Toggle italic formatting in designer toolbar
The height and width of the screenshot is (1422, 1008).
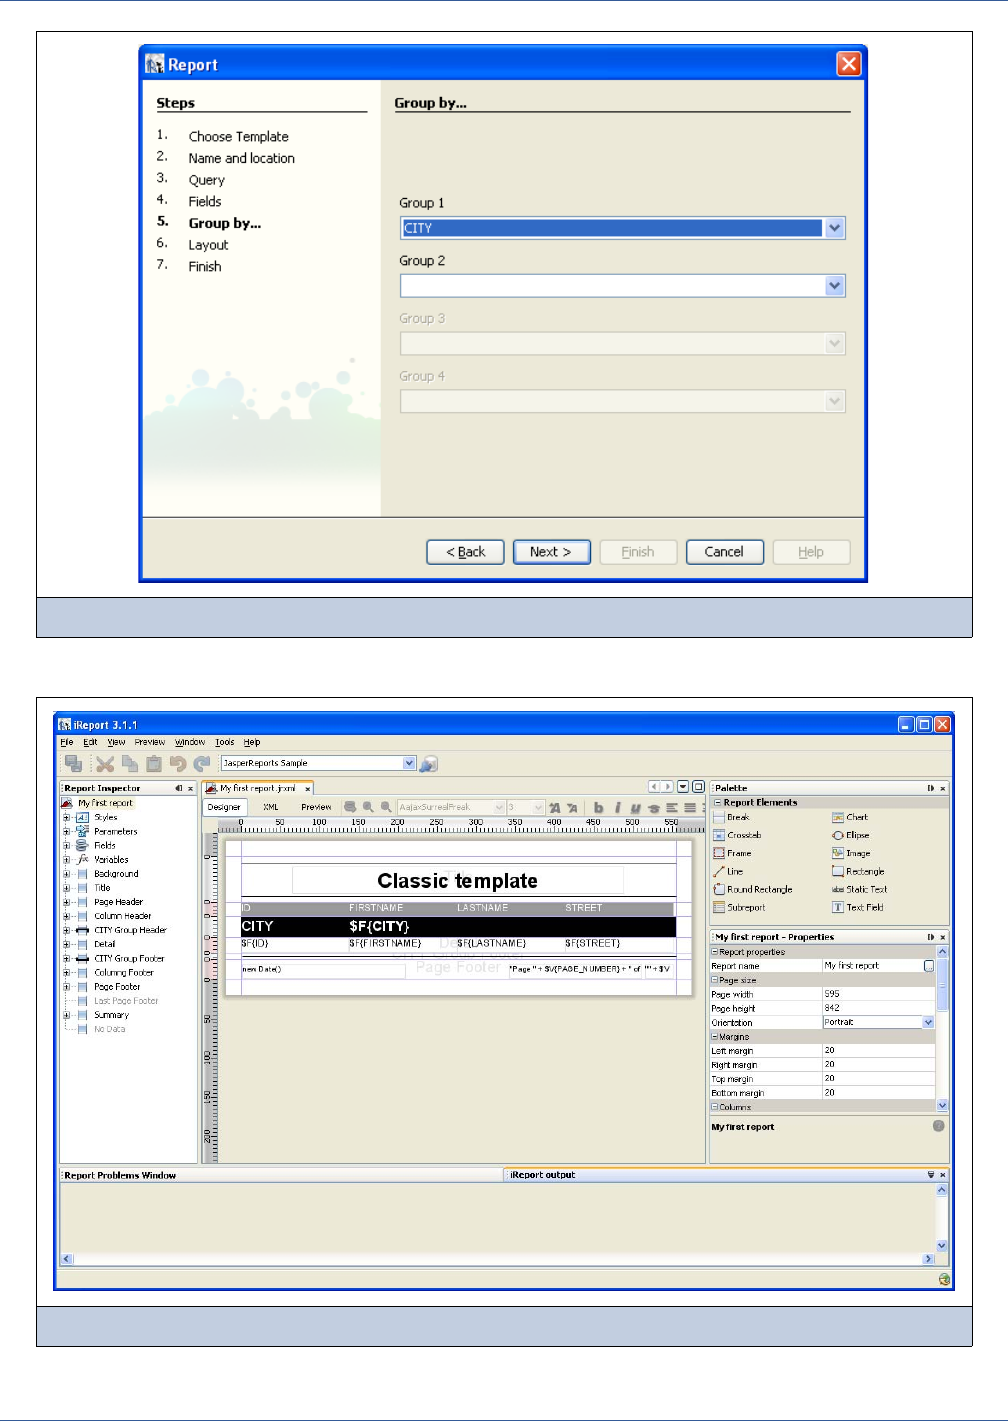[x=617, y=807]
